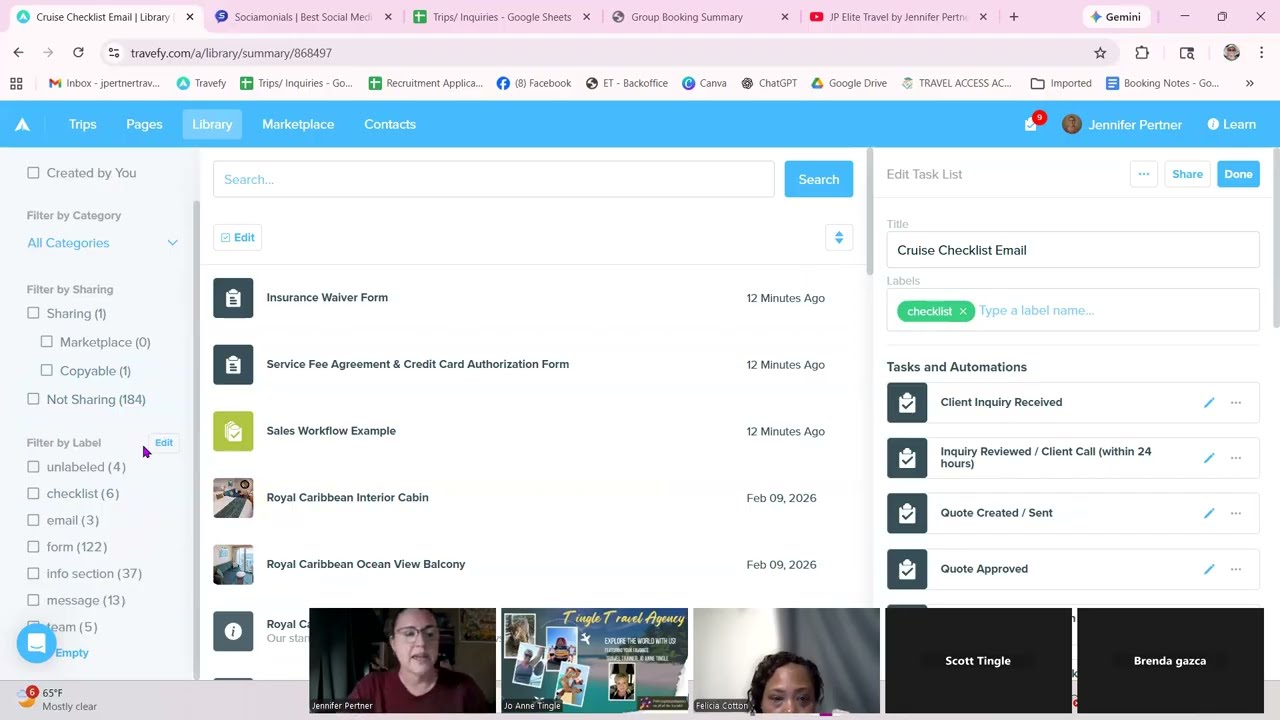Click the Done button
The width and height of the screenshot is (1280, 720).
[x=1238, y=174]
